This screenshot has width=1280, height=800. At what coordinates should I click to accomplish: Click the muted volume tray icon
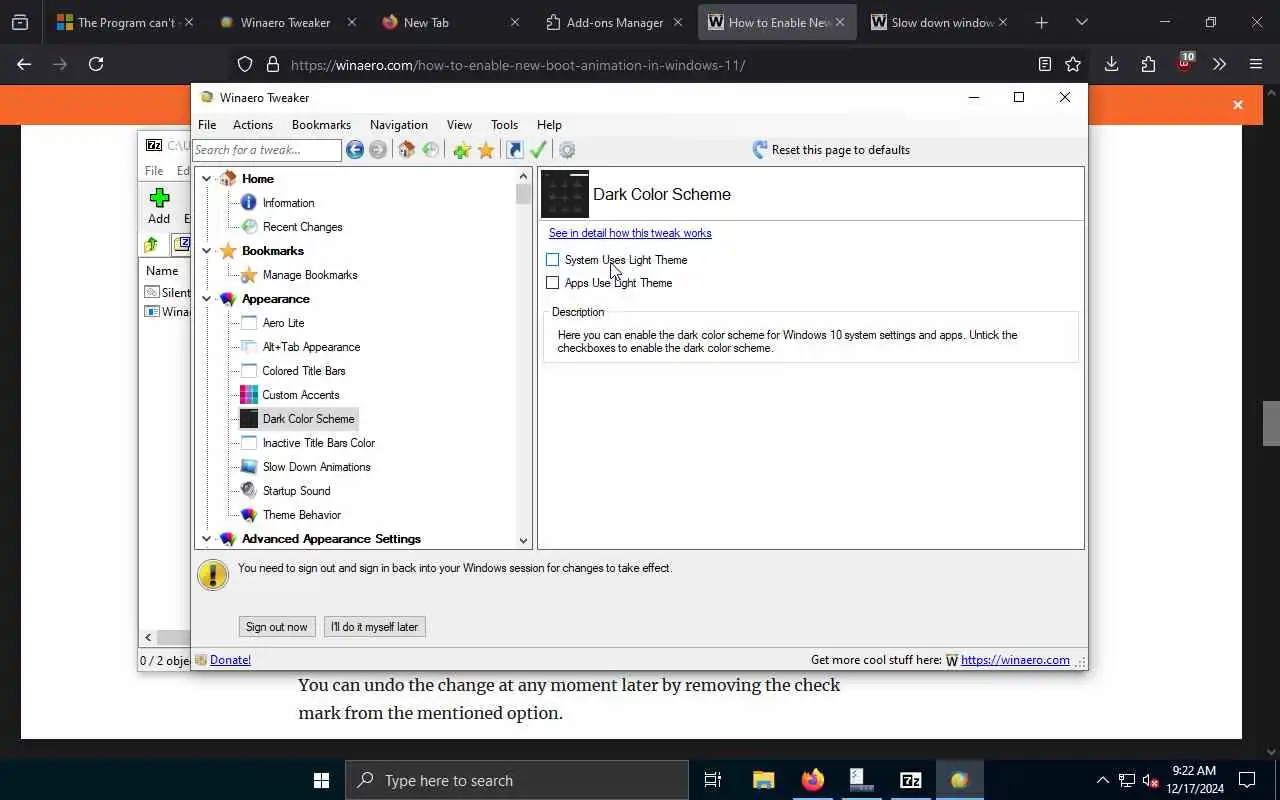coord(1150,780)
